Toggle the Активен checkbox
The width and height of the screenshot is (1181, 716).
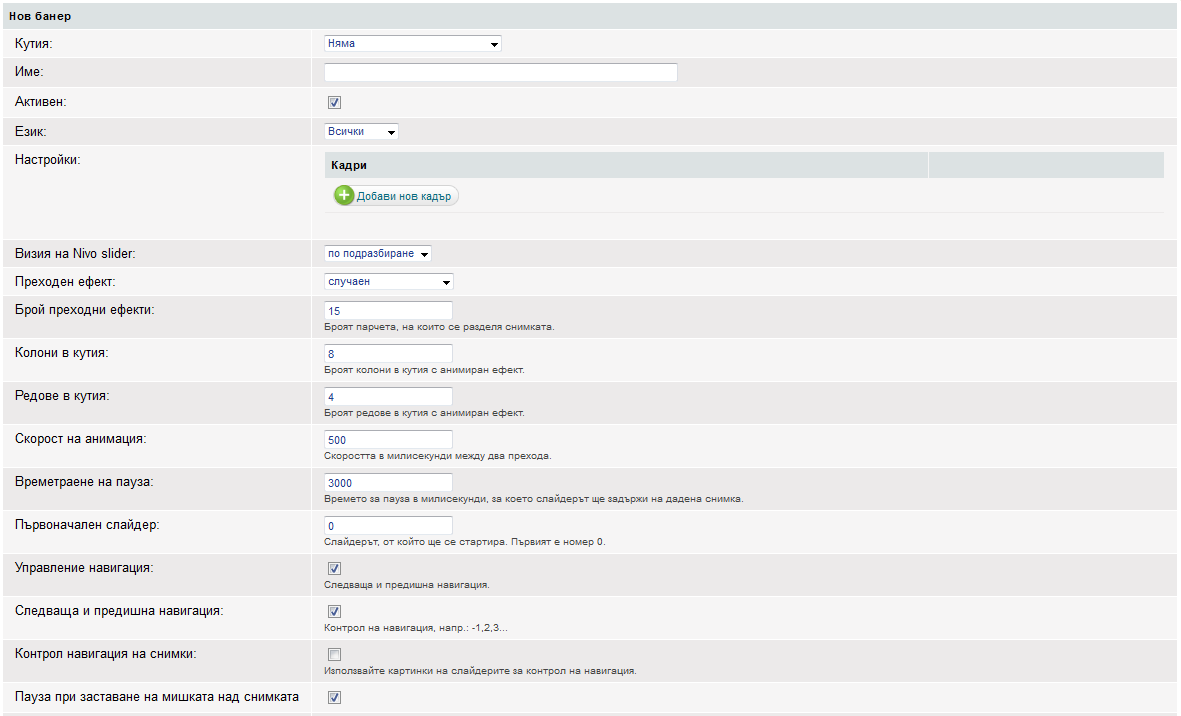pos(335,102)
